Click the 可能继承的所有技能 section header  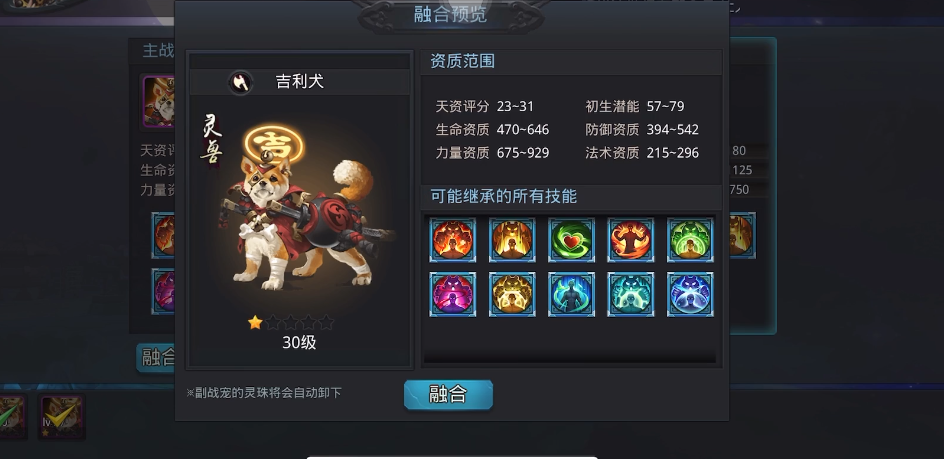(503, 196)
